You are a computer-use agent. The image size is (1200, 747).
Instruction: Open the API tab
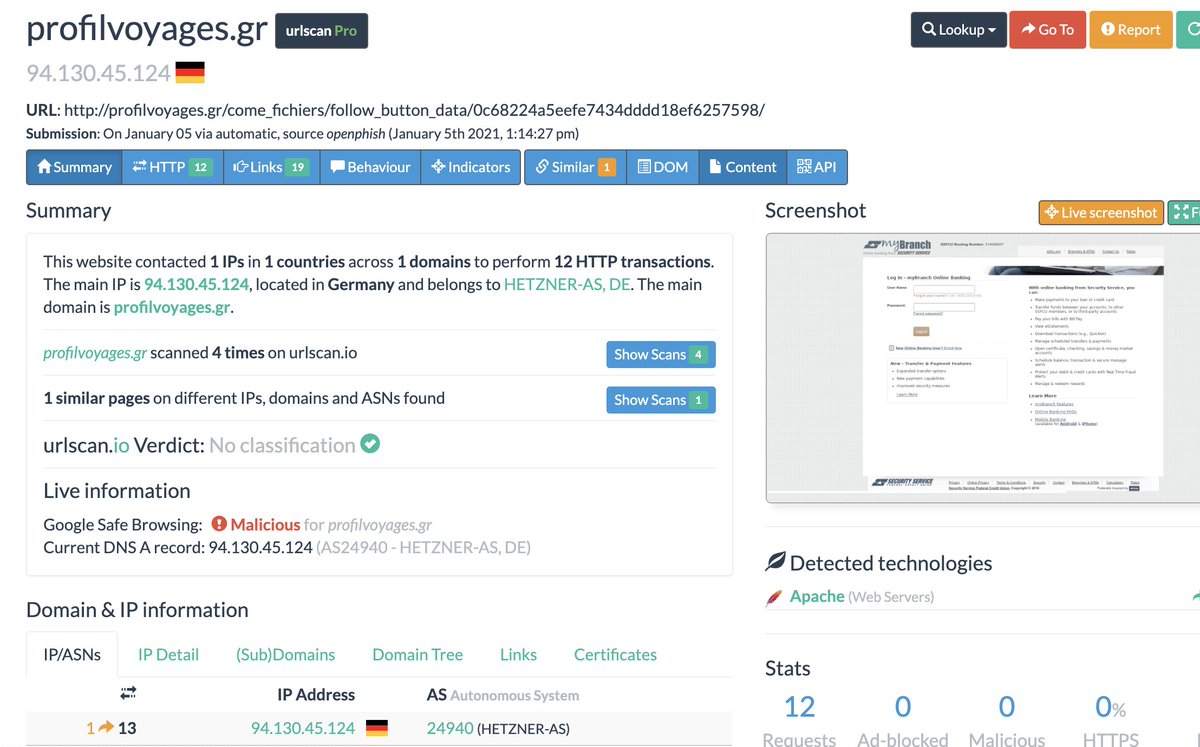coord(817,167)
